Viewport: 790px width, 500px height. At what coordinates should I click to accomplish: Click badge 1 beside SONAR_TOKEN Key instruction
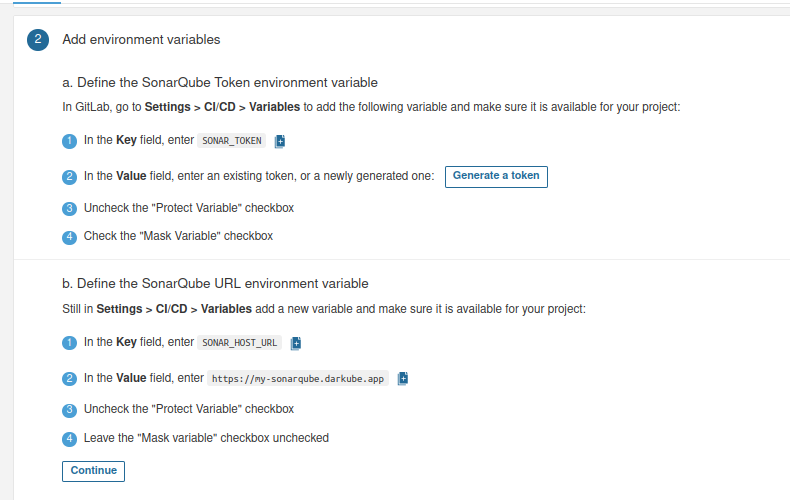(x=70, y=141)
